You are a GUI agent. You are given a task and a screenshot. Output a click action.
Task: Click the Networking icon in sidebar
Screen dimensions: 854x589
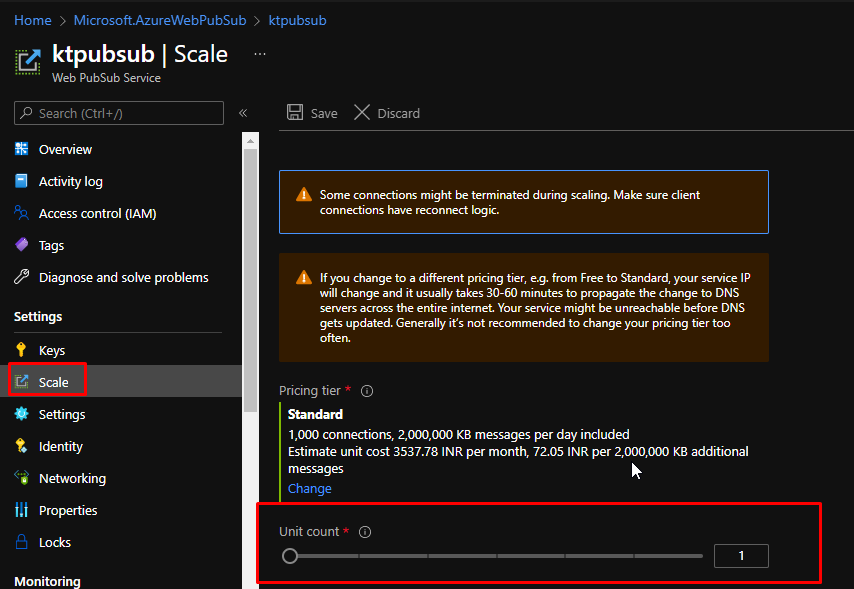[22, 478]
